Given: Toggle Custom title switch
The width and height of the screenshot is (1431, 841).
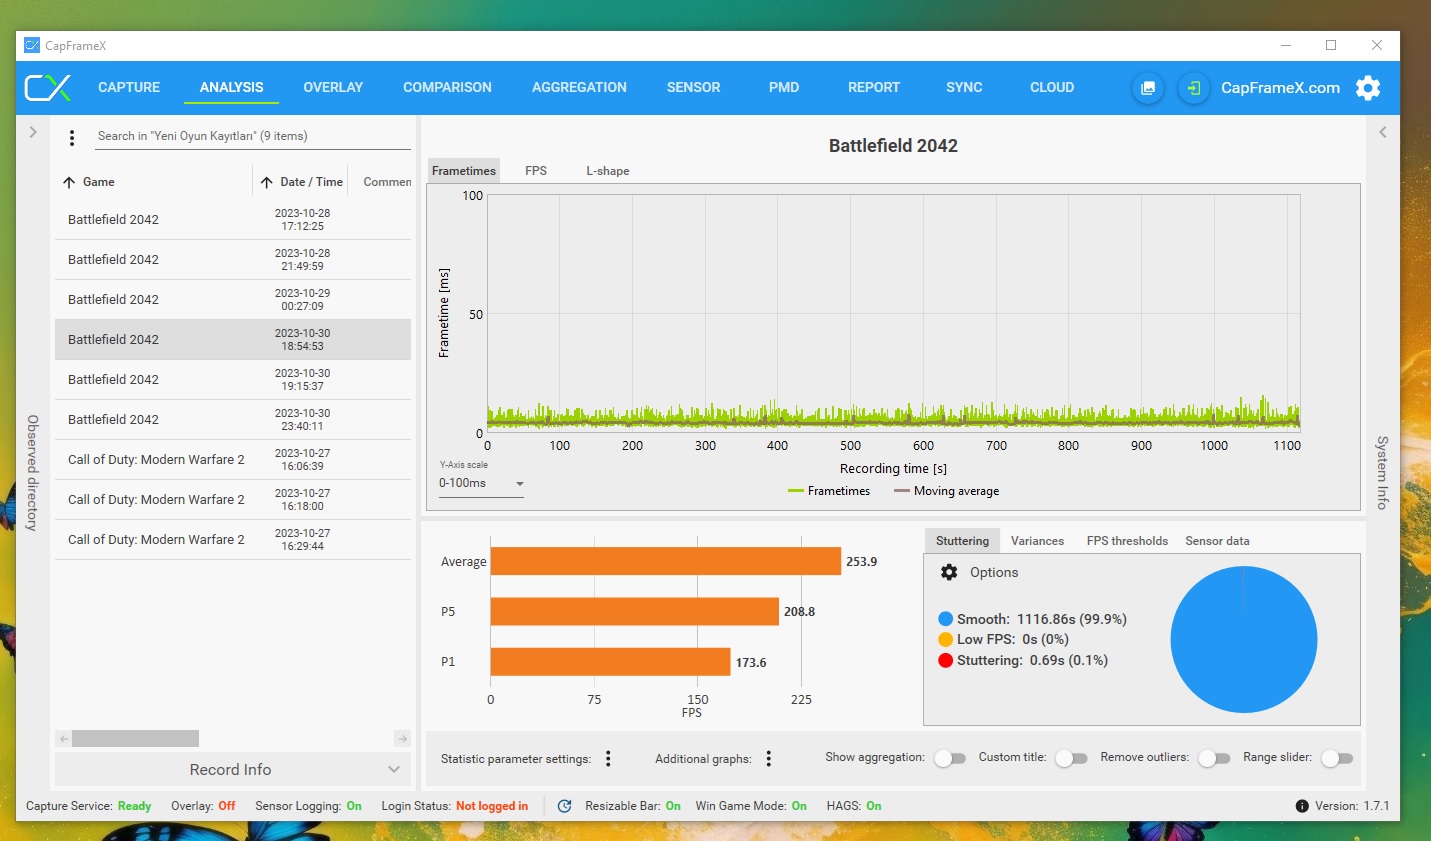Looking at the screenshot, I should pyautogui.click(x=1071, y=758).
